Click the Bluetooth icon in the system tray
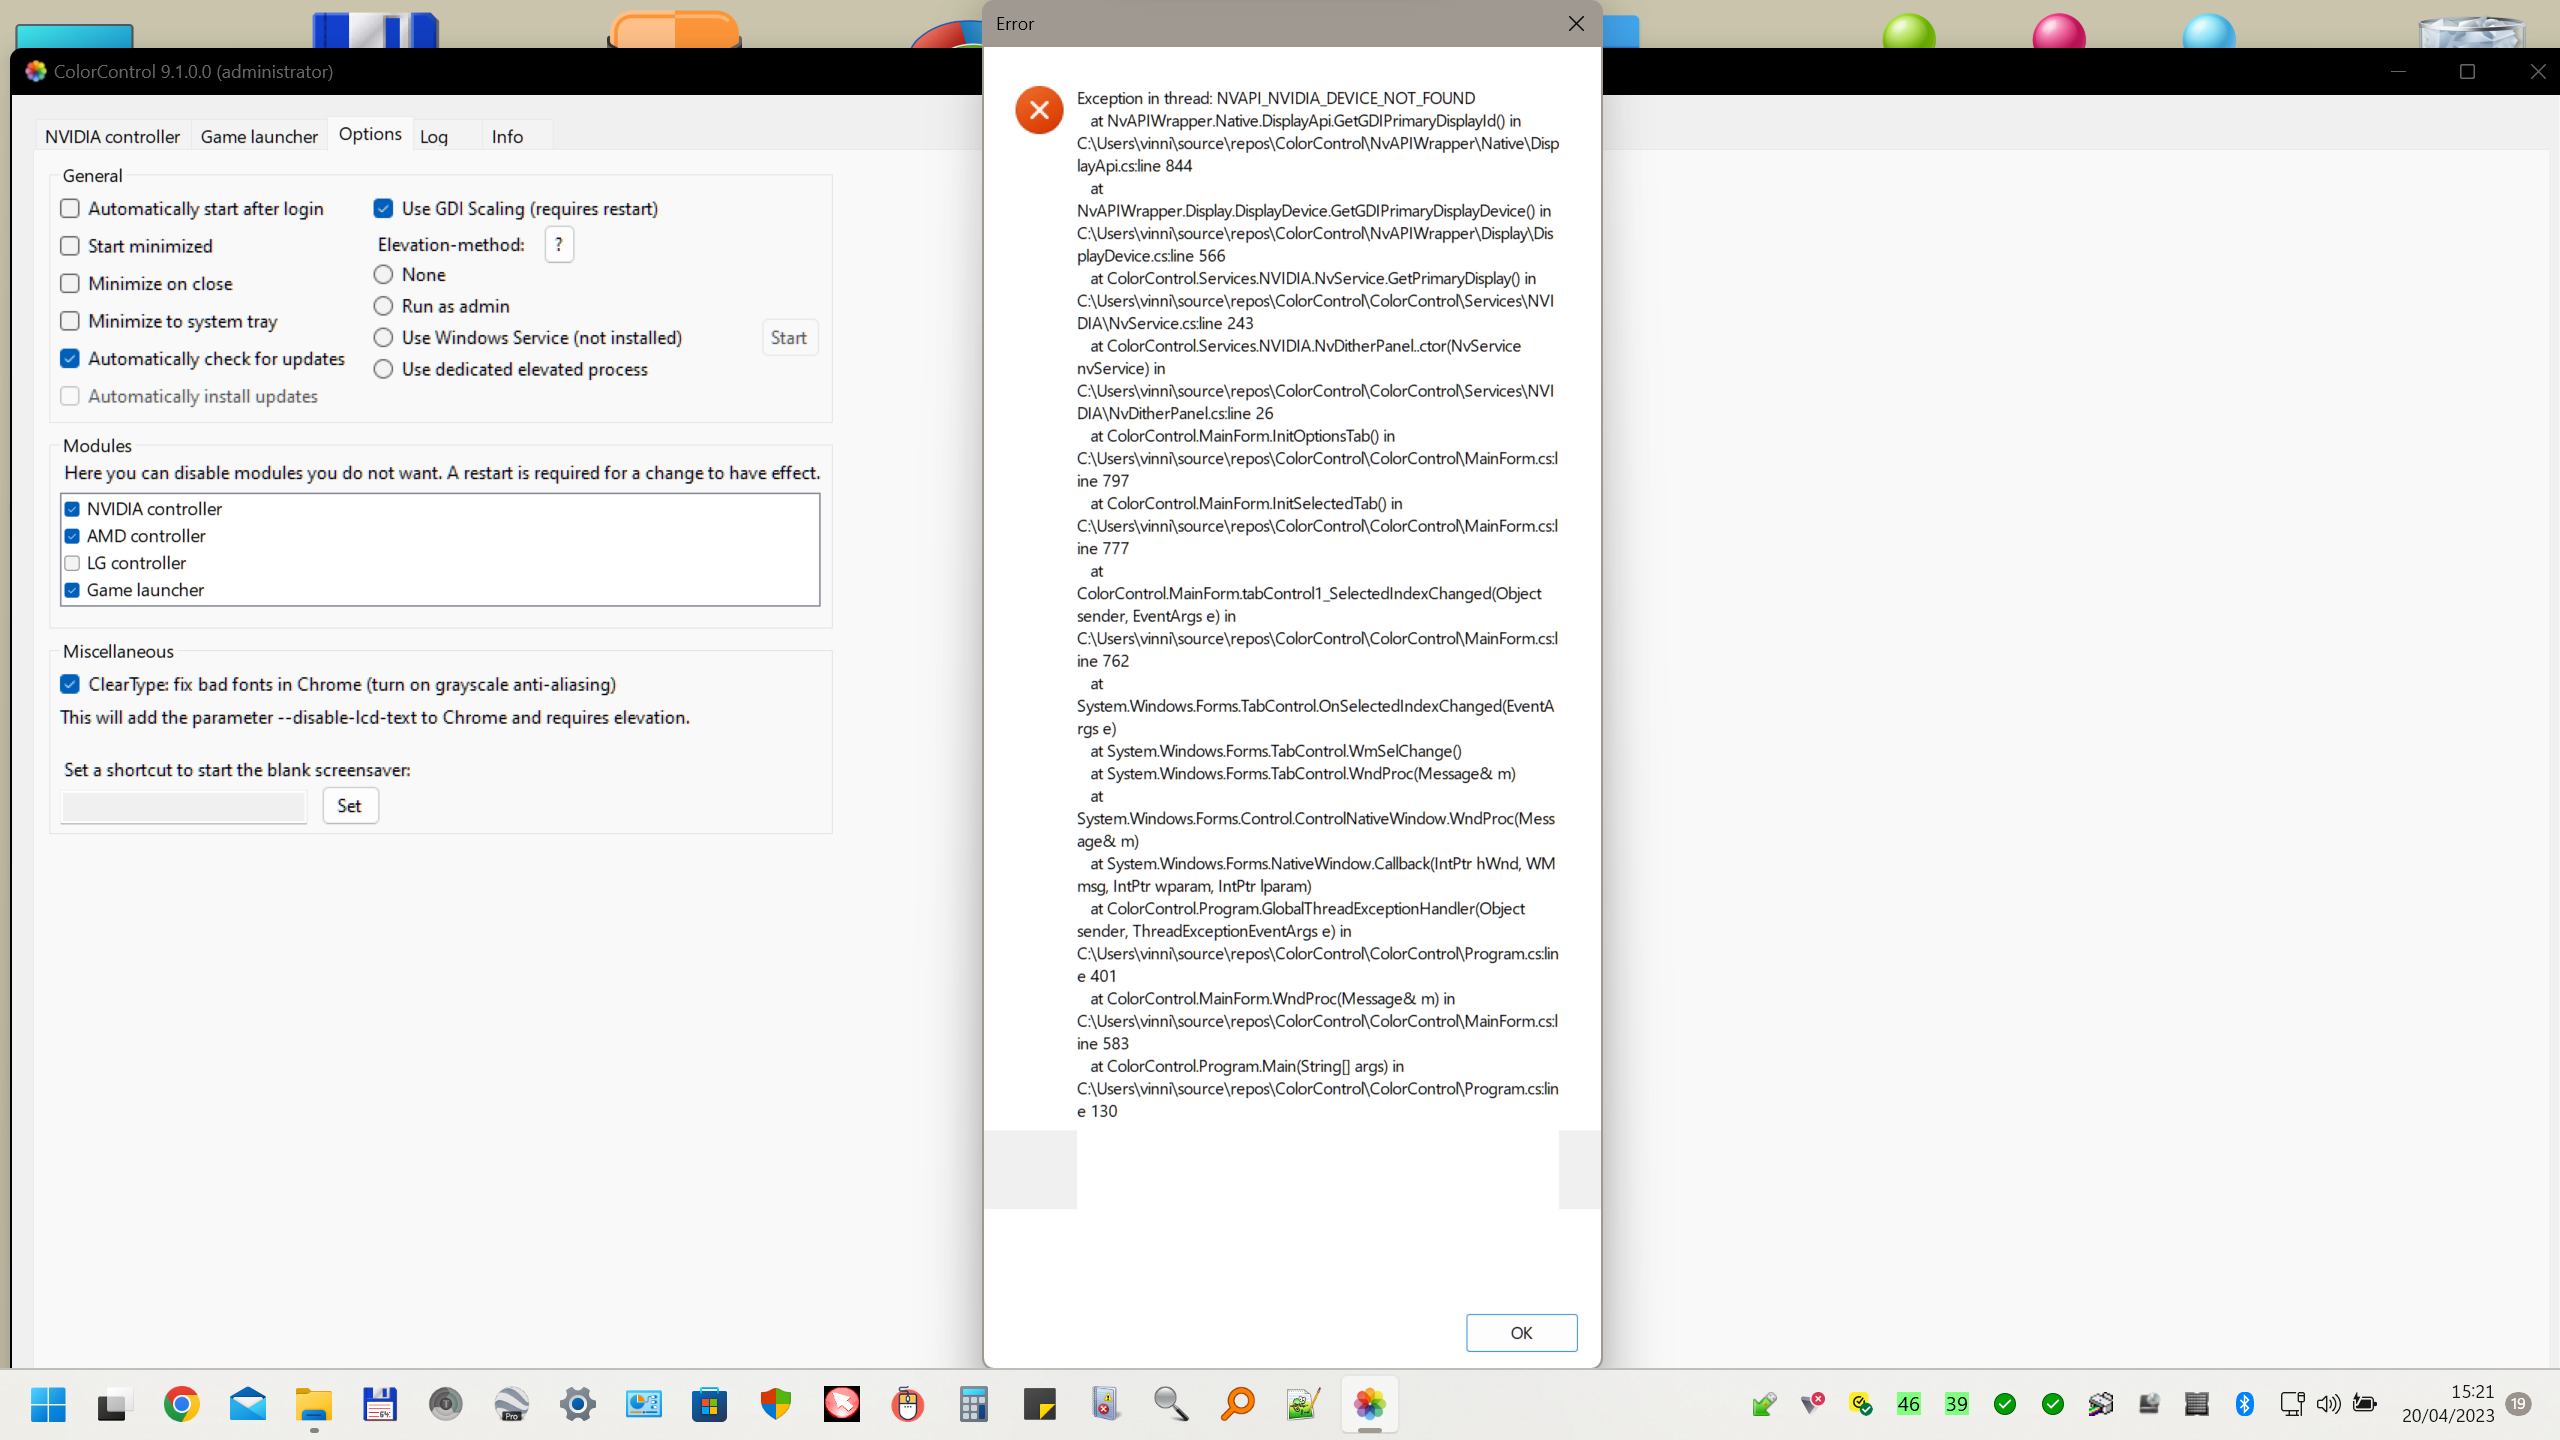Viewport: 2560px width, 1440px height. click(x=2246, y=1404)
